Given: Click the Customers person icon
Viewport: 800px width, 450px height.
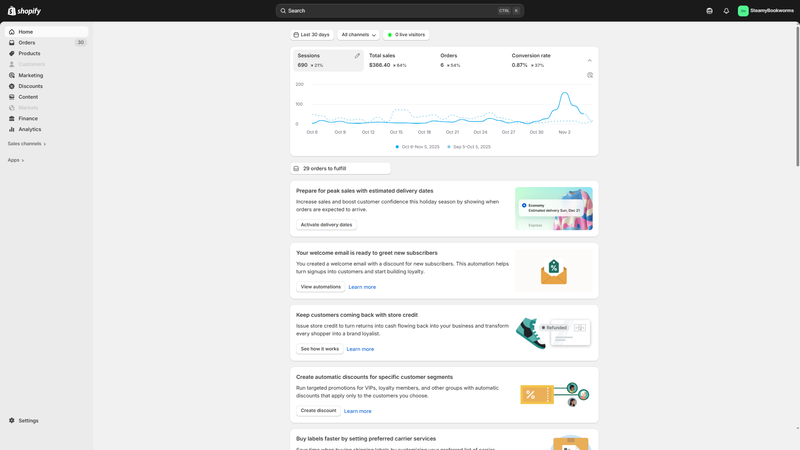Looking at the screenshot, I should [x=12, y=64].
